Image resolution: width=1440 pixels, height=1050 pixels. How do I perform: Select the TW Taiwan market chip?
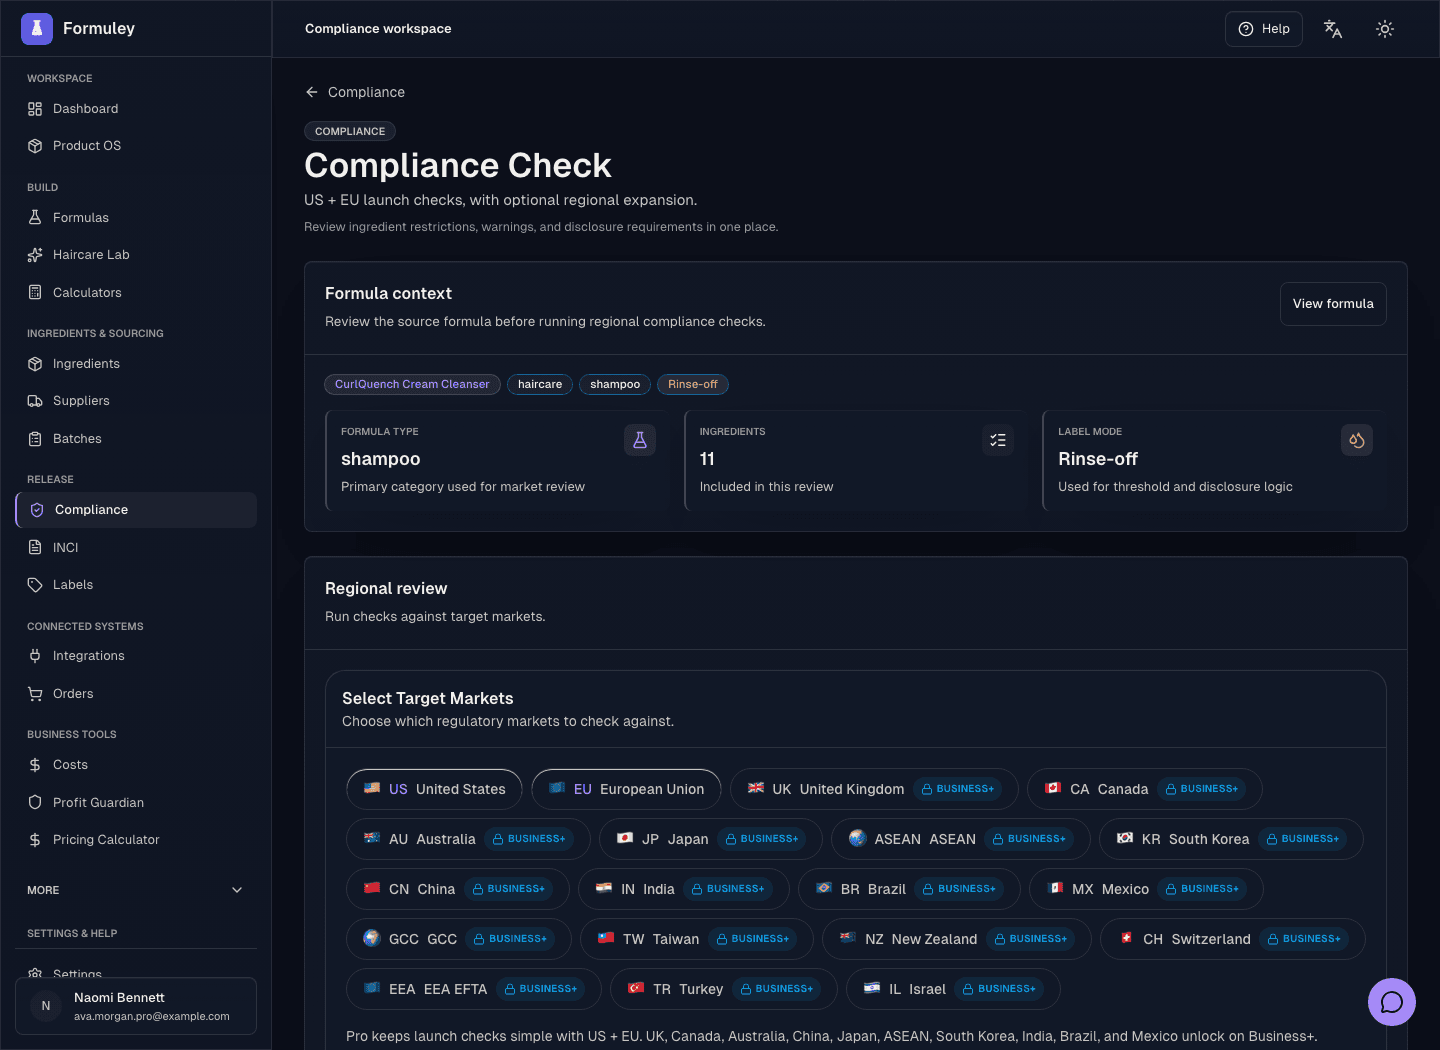[x=696, y=939]
